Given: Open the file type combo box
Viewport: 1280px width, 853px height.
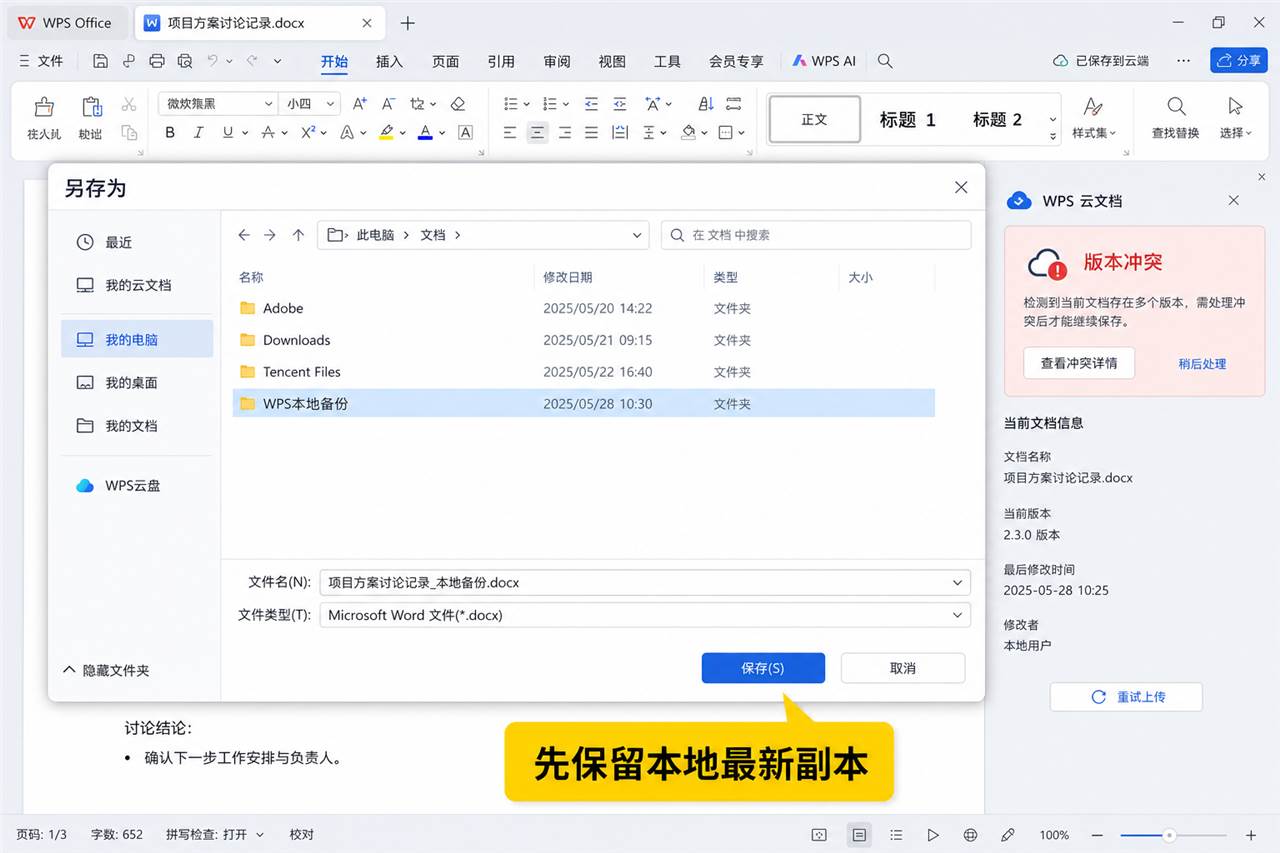Looking at the screenshot, I should coord(645,615).
